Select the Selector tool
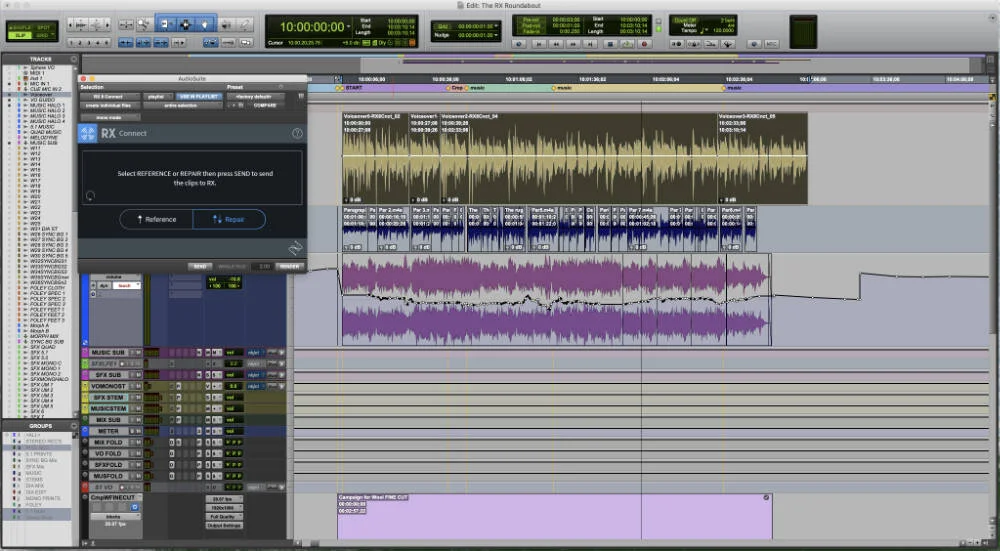The image size is (1000, 551). click(x=185, y=24)
